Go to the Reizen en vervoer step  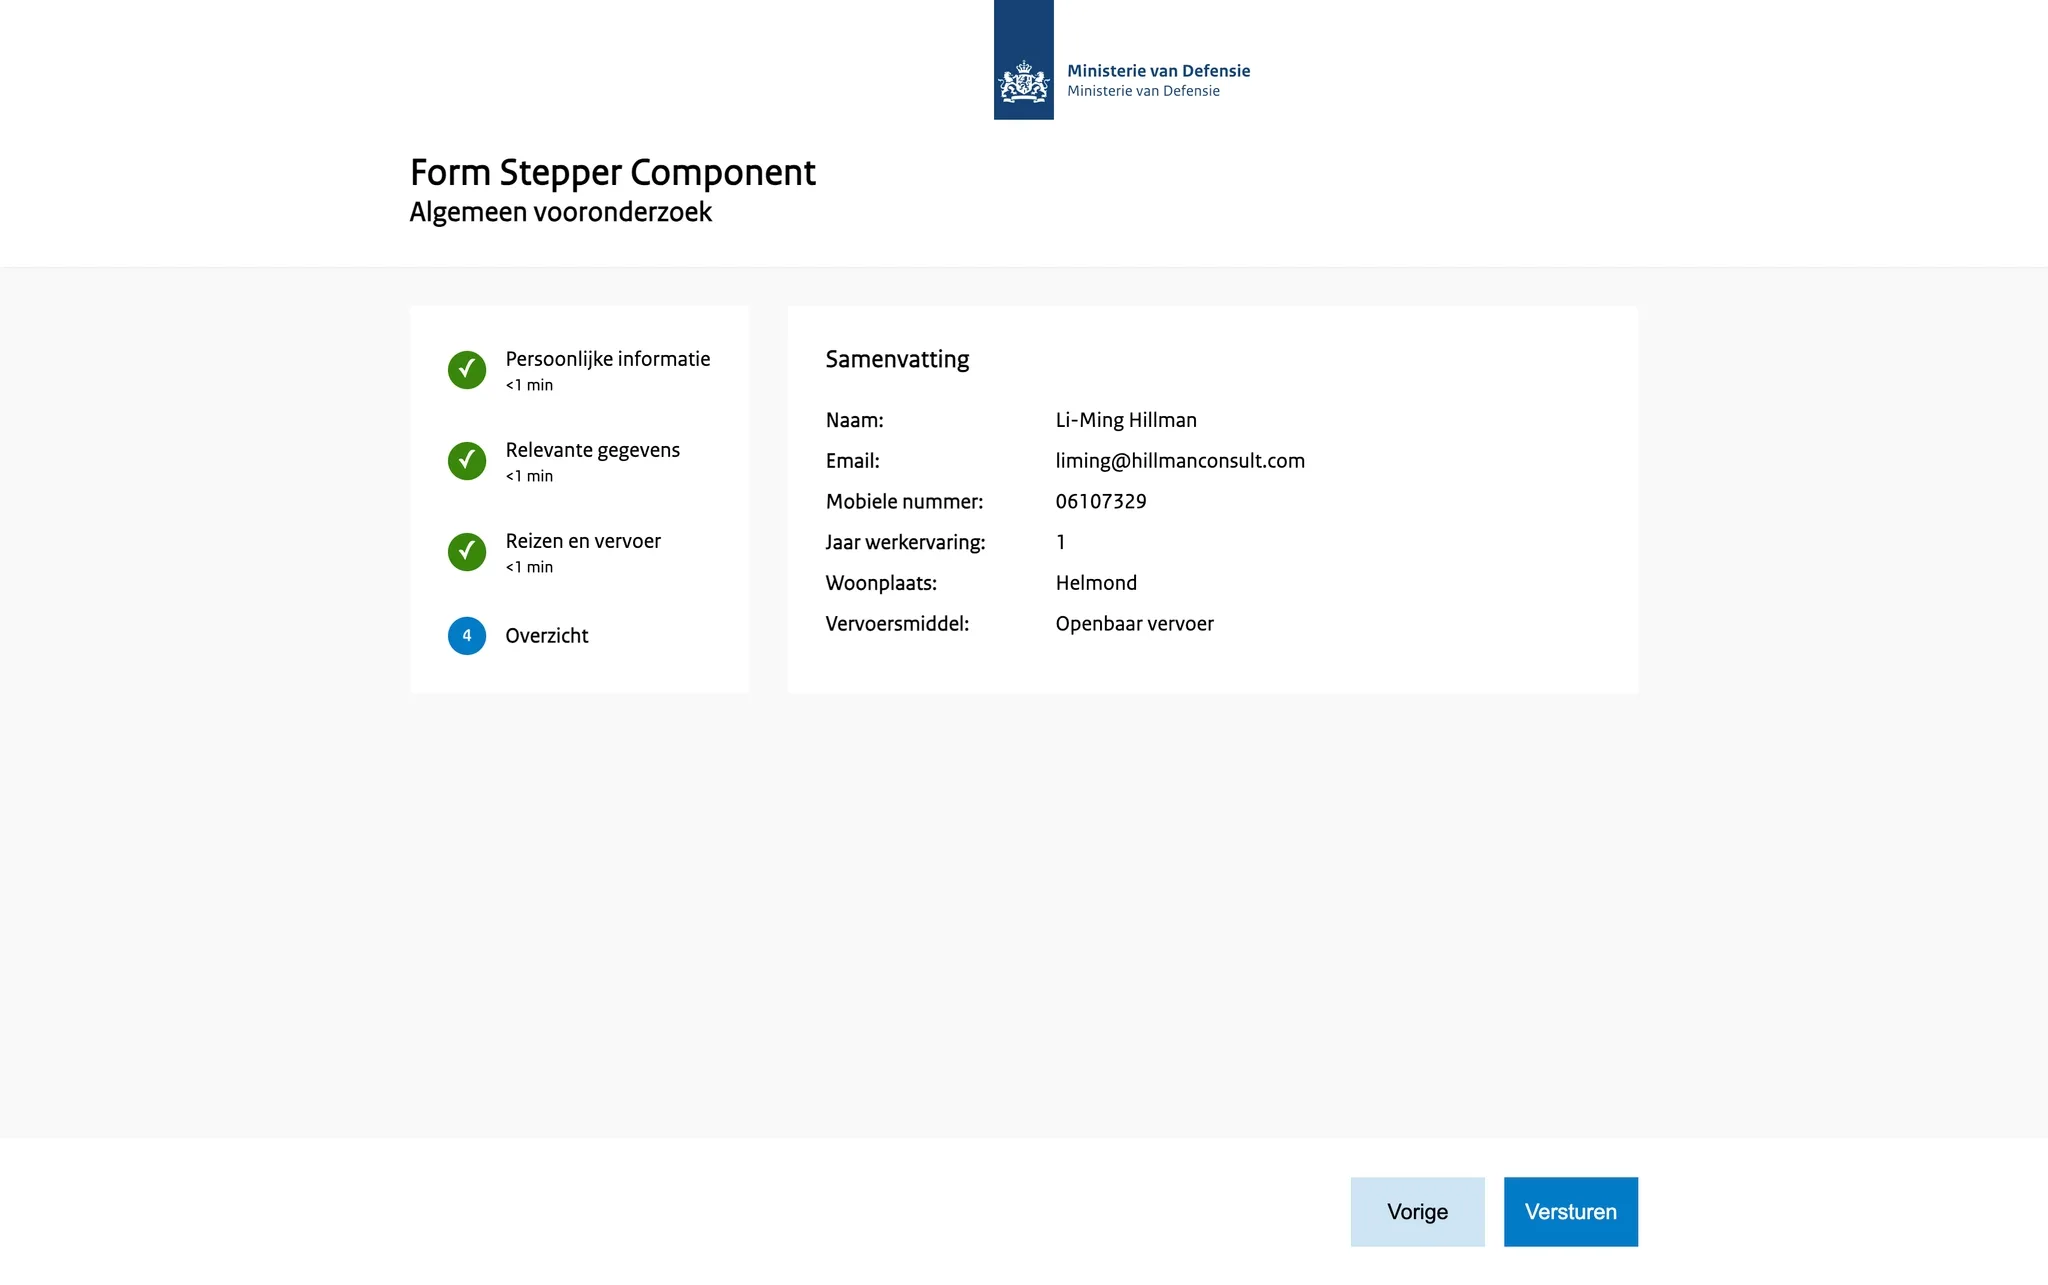[583, 541]
